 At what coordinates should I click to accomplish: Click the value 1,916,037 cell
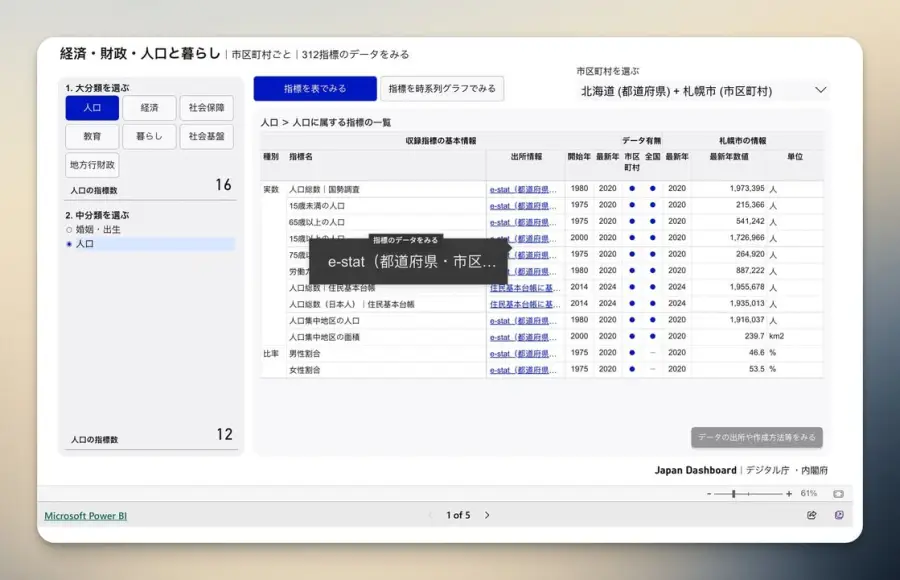pos(747,320)
